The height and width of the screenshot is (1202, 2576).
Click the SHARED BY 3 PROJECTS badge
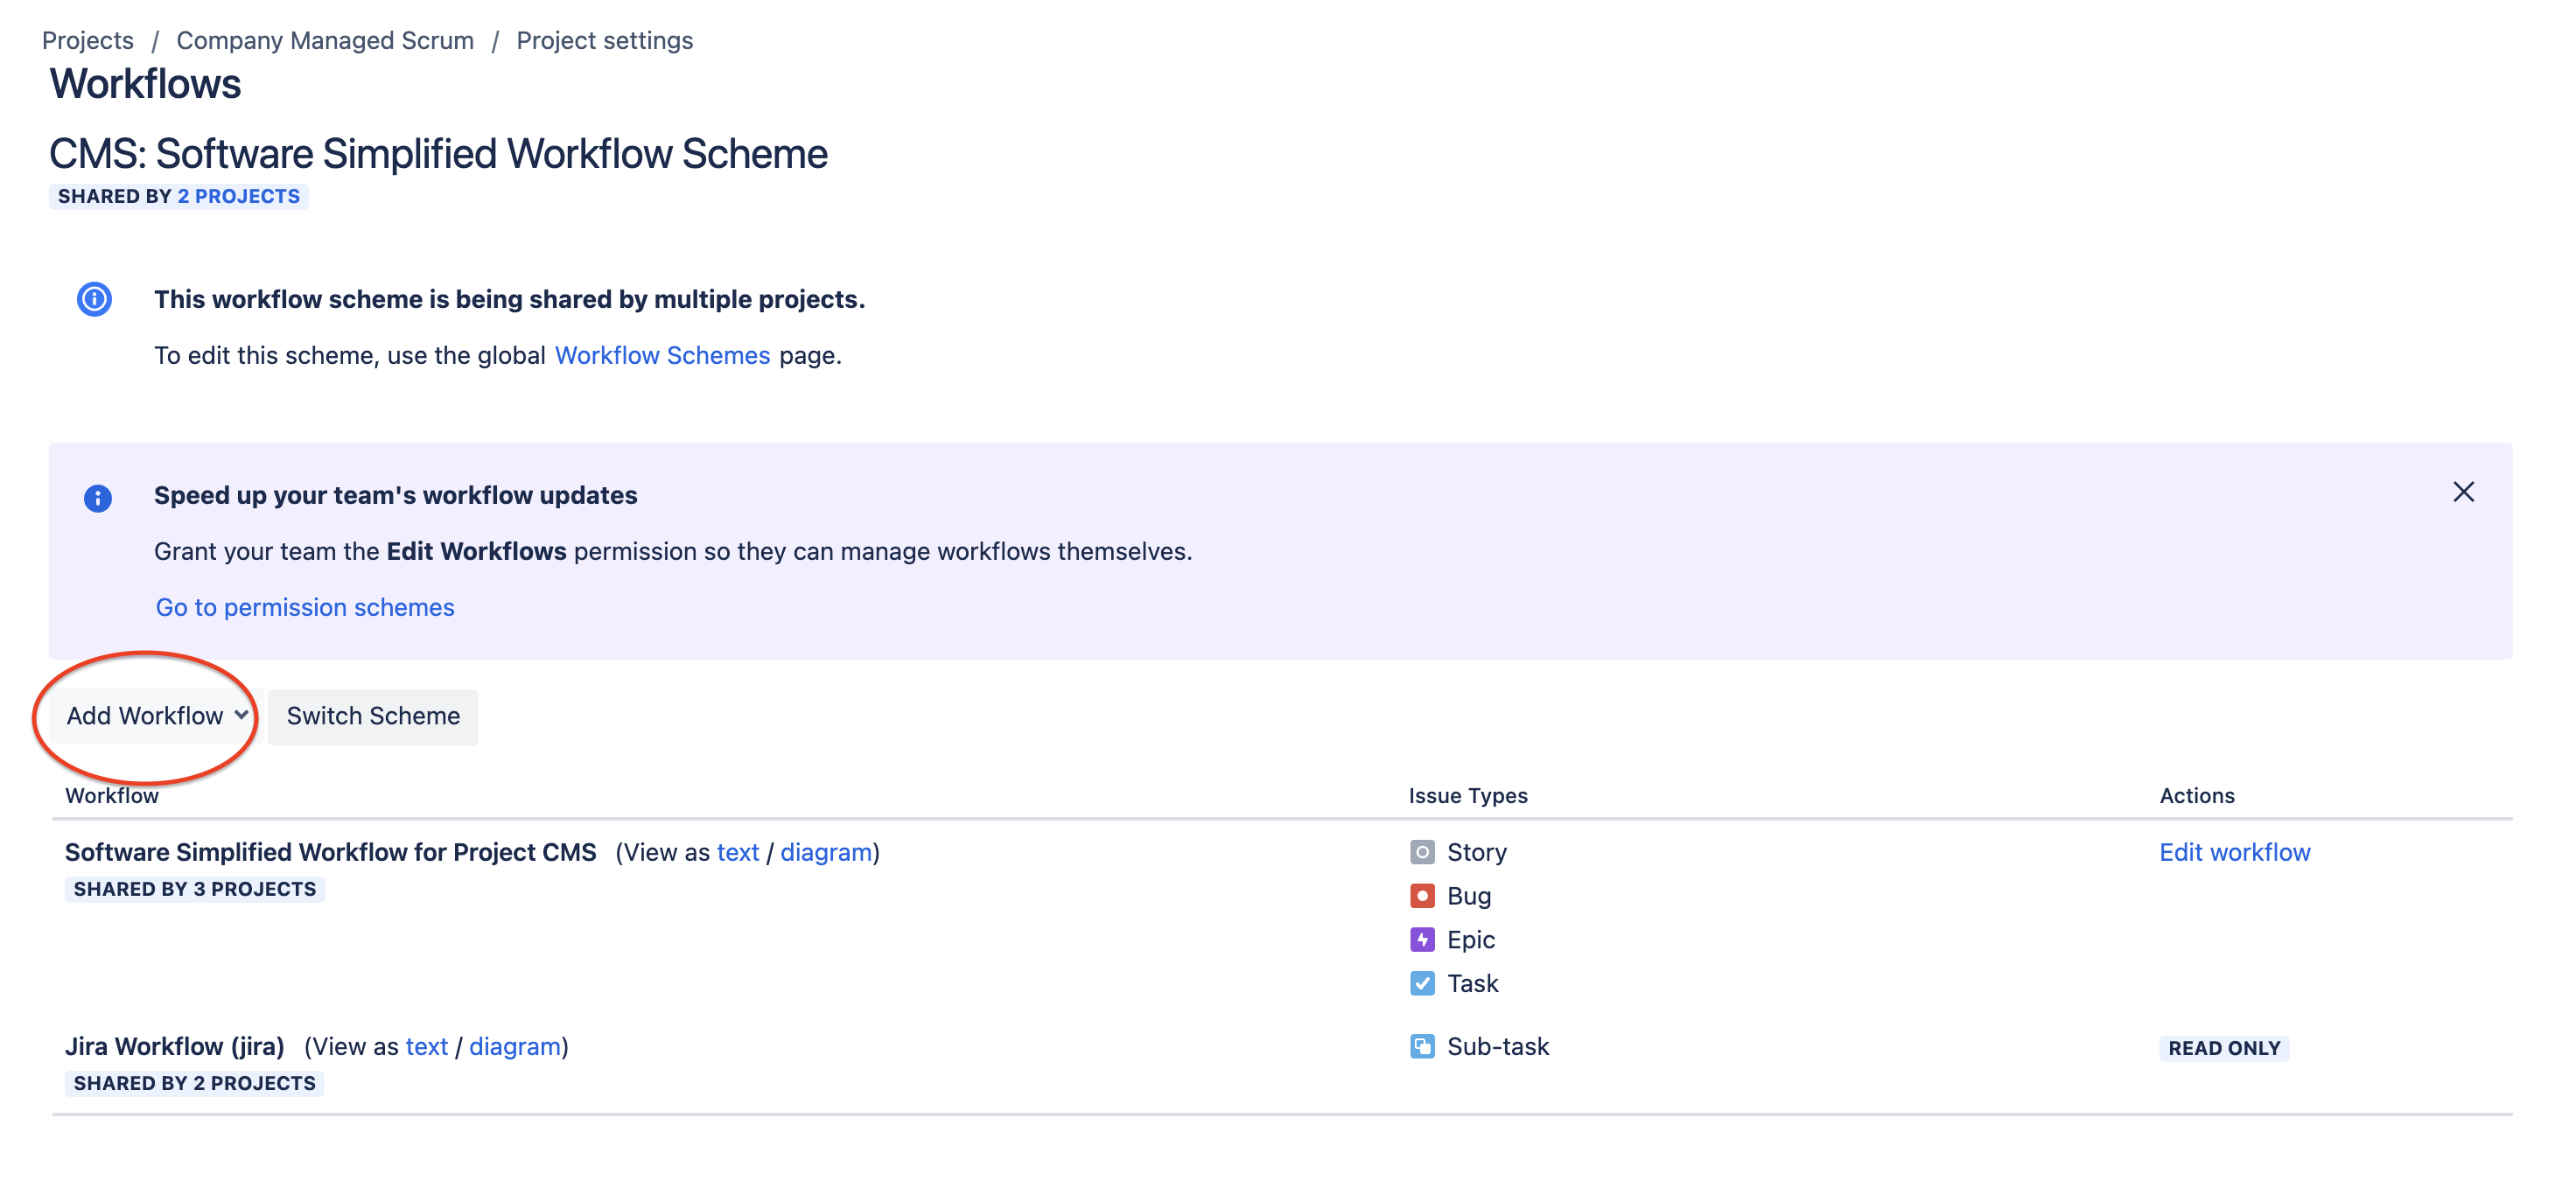point(195,890)
